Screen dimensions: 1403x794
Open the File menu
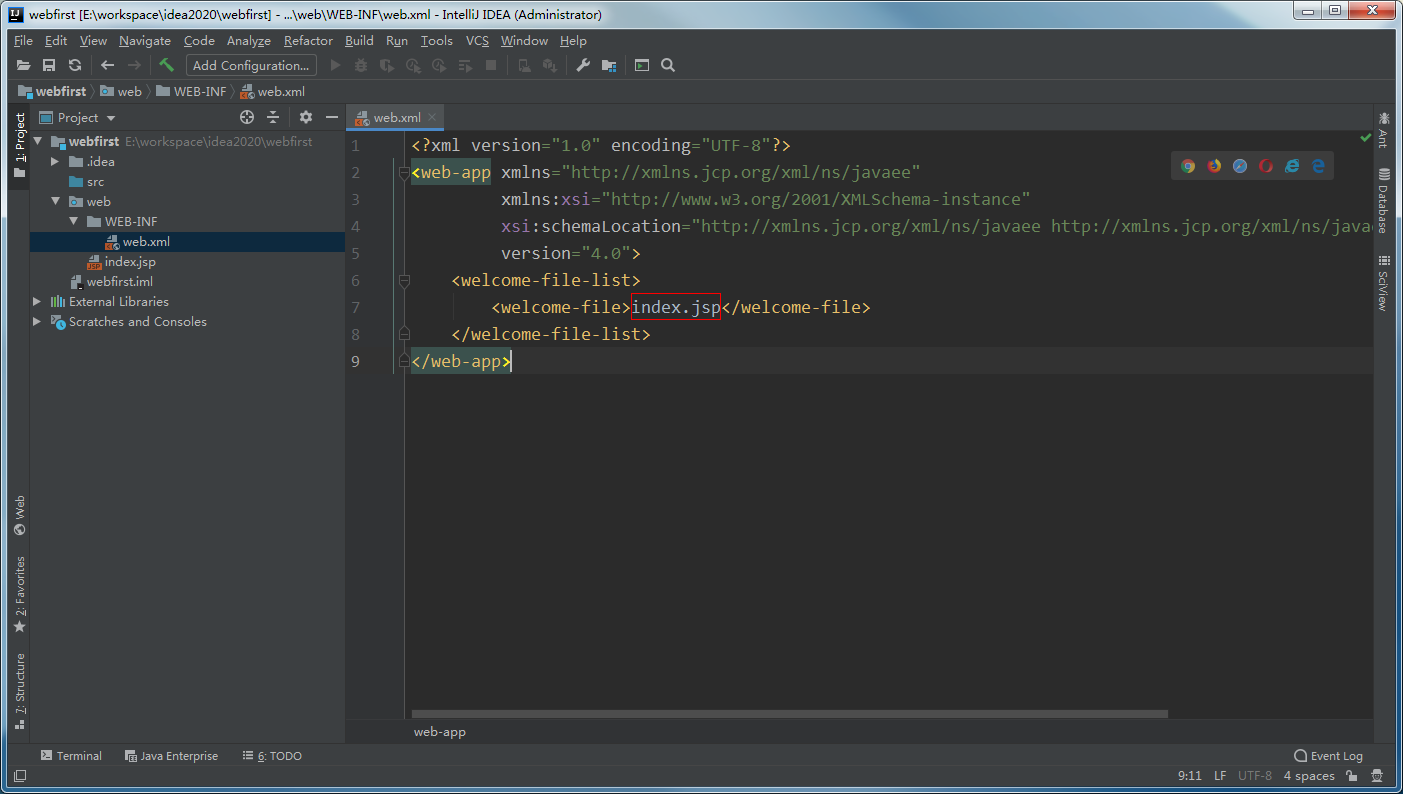(x=24, y=41)
